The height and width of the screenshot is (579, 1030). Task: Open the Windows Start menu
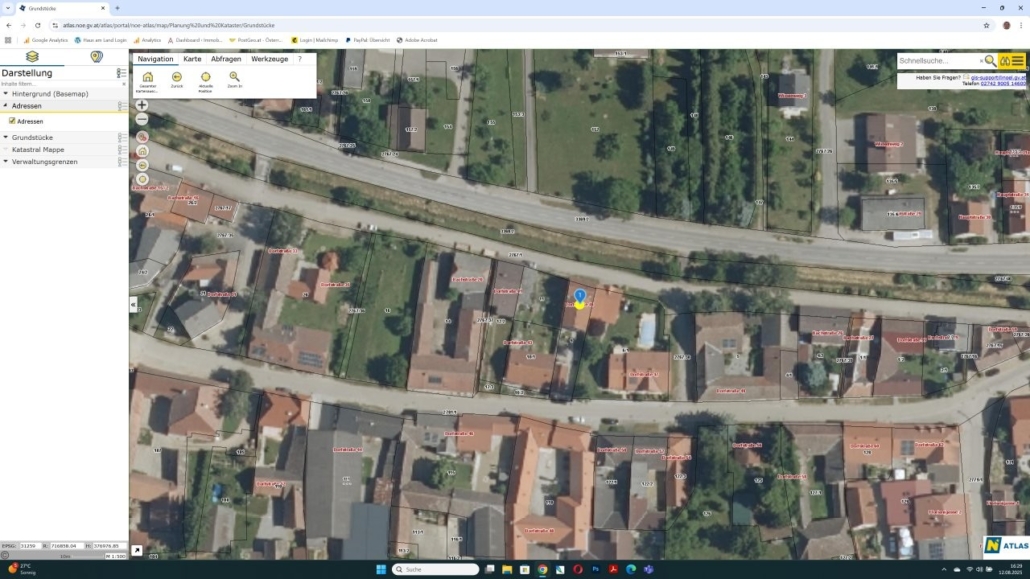(380, 569)
